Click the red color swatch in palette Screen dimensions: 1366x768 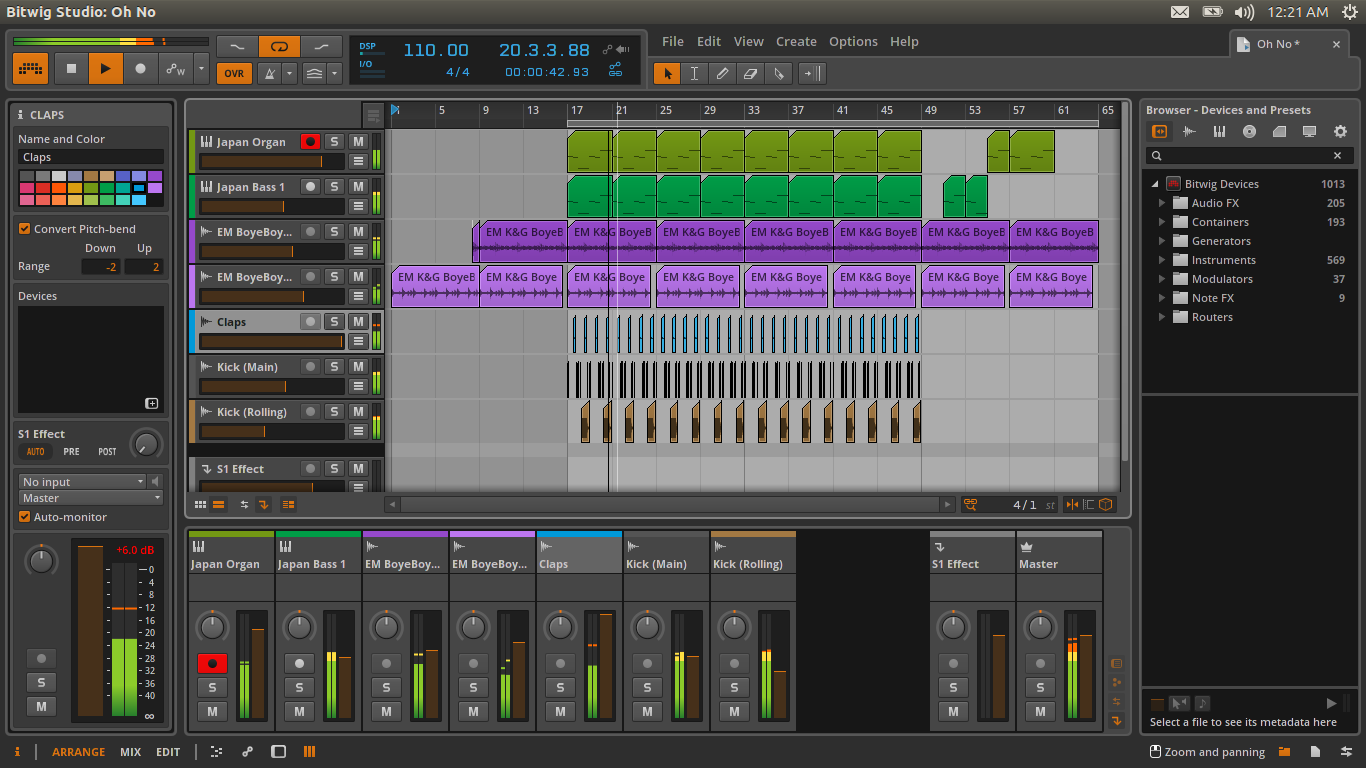pyautogui.click(x=42, y=188)
